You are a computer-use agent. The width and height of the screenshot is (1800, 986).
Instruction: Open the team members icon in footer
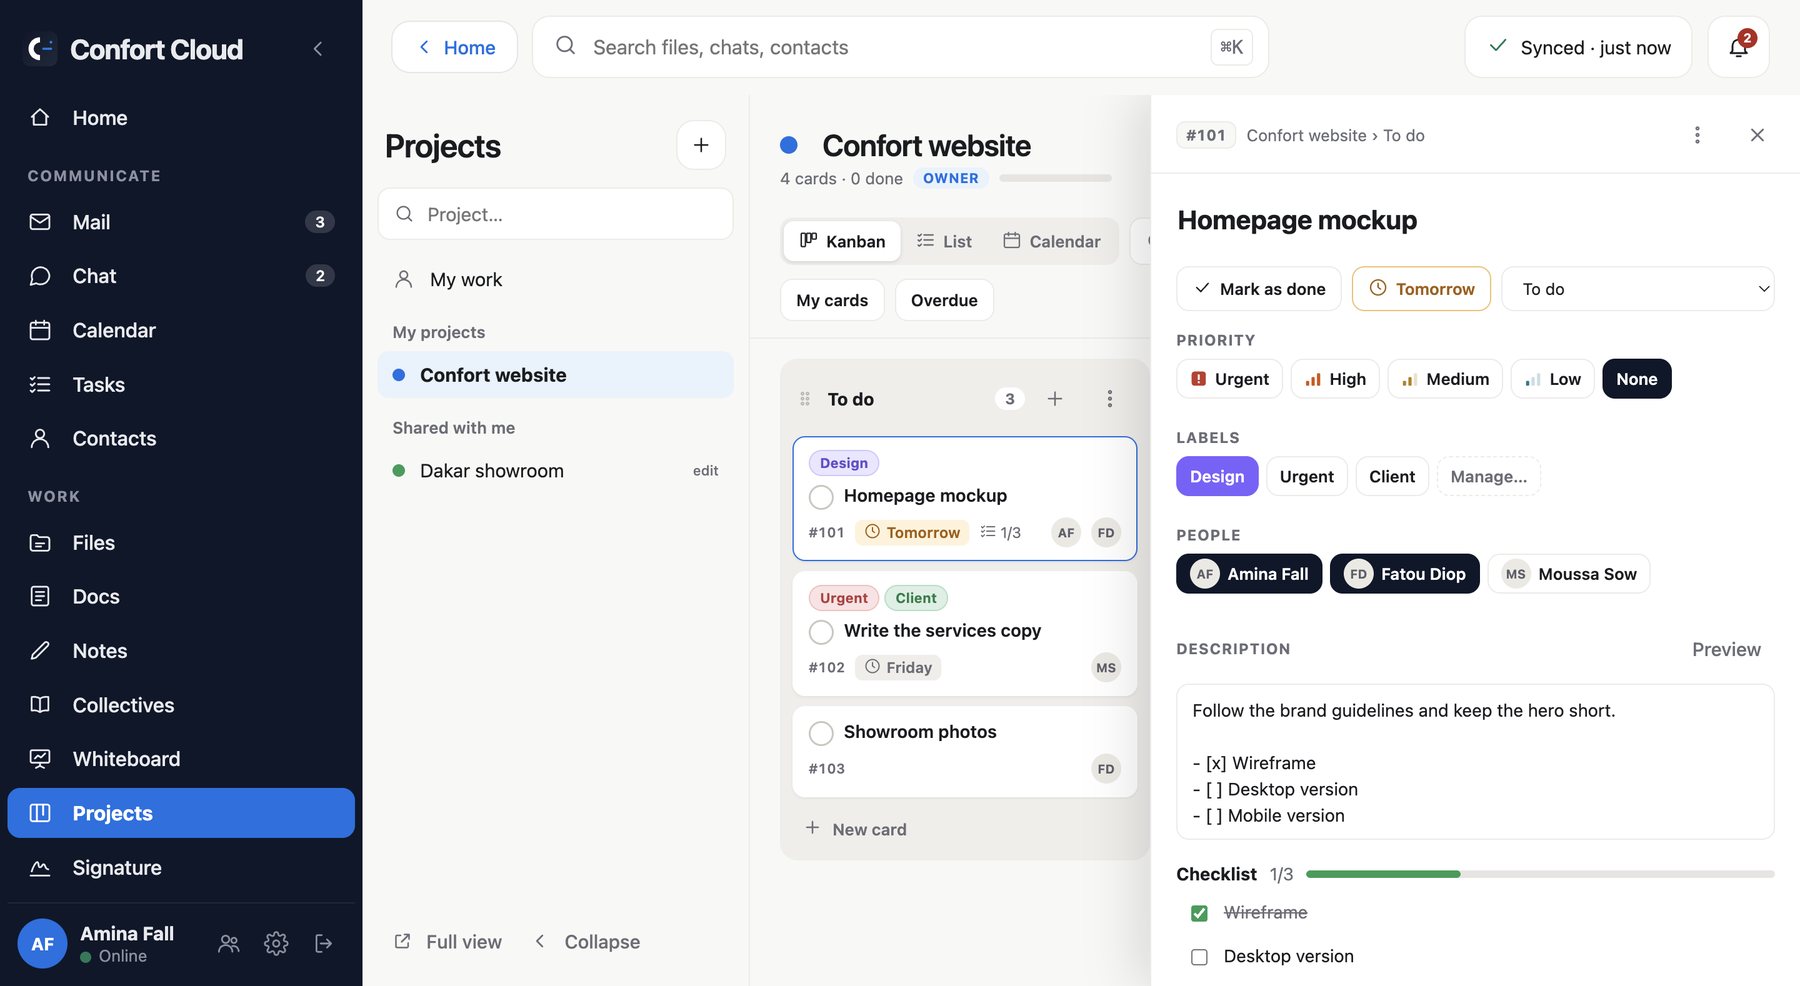(229, 943)
